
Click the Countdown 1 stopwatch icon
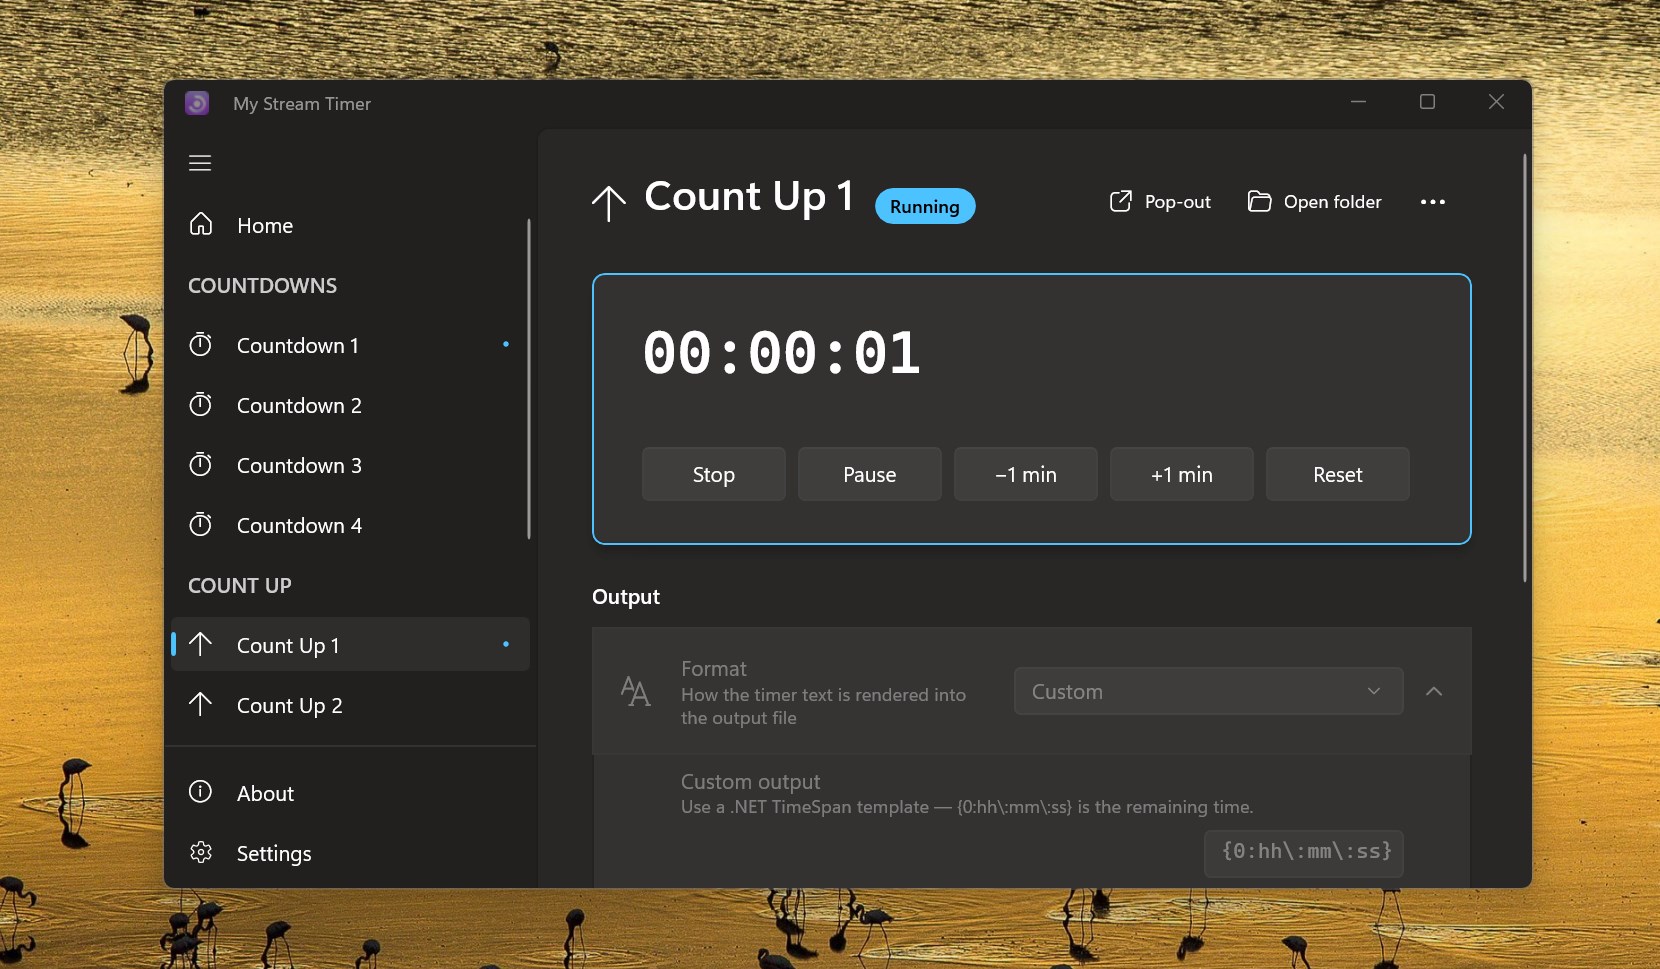coord(201,344)
